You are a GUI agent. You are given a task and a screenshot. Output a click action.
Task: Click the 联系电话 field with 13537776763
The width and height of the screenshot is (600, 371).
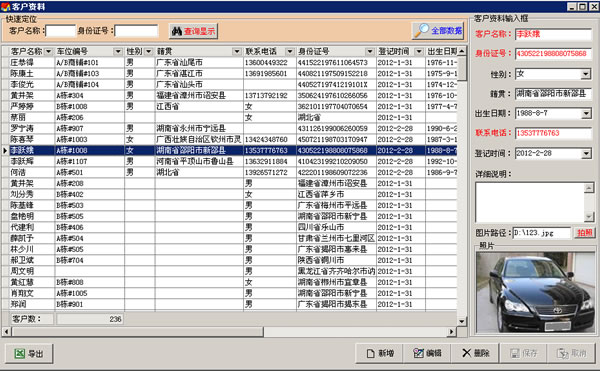tap(553, 133)
